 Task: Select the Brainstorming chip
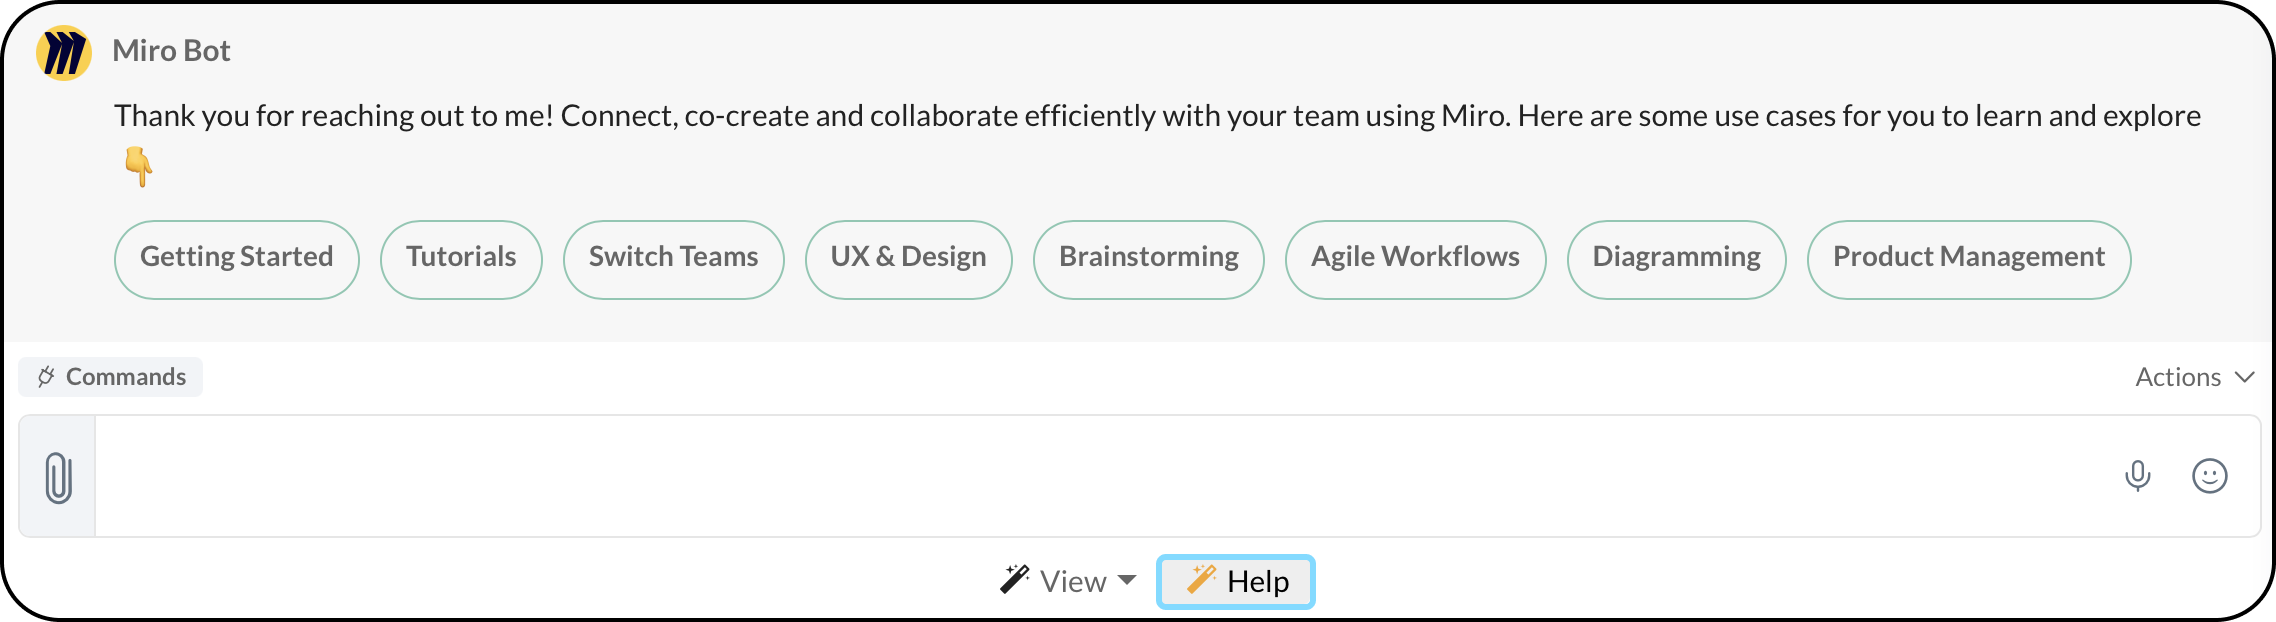1148,259
